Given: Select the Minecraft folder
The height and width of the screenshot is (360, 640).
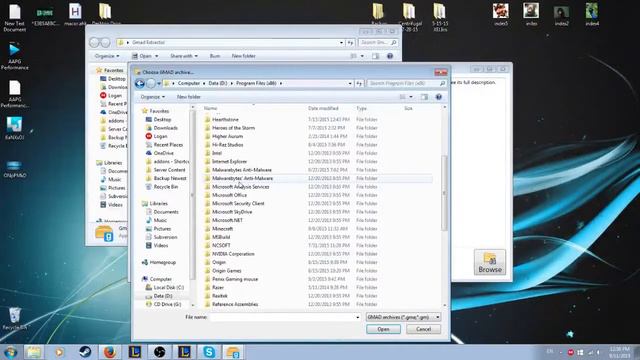Looking at the screenshot, I should click(222, 229).
